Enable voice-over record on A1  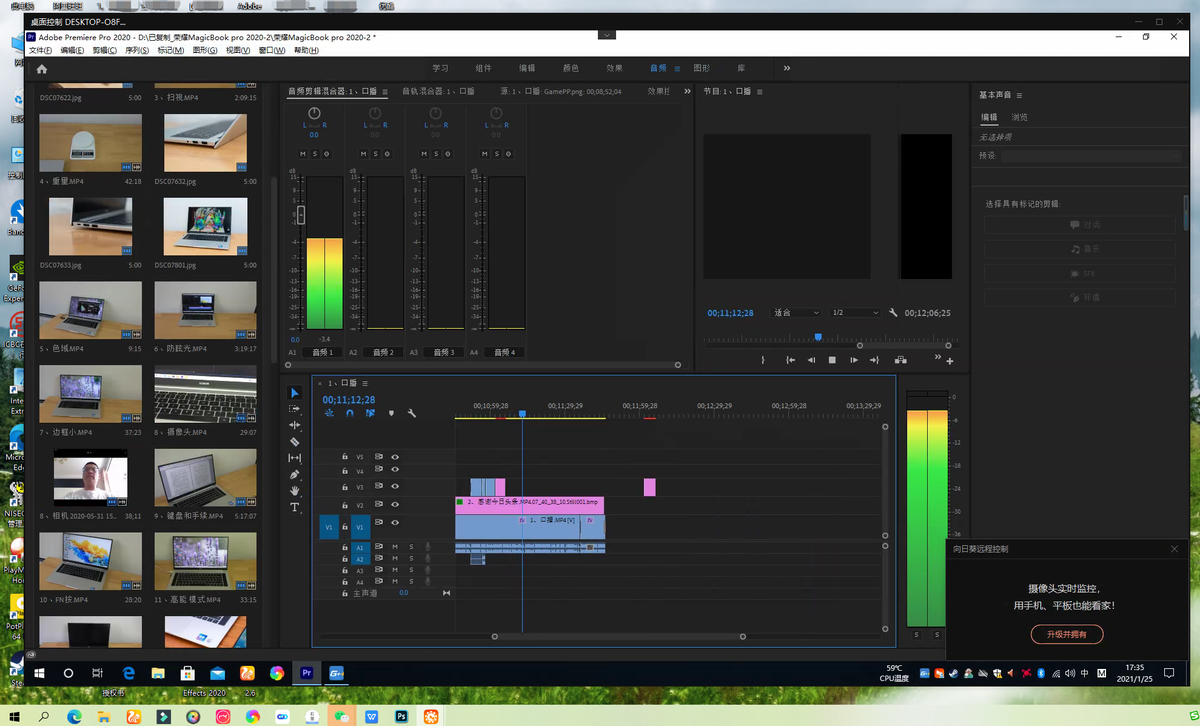pyautogui.click(x=428, y=547)
